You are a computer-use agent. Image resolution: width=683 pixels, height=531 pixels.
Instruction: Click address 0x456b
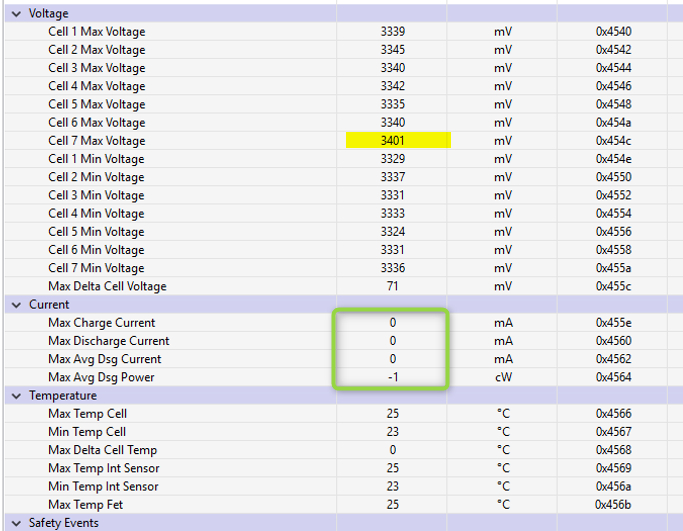coord(613,505)
